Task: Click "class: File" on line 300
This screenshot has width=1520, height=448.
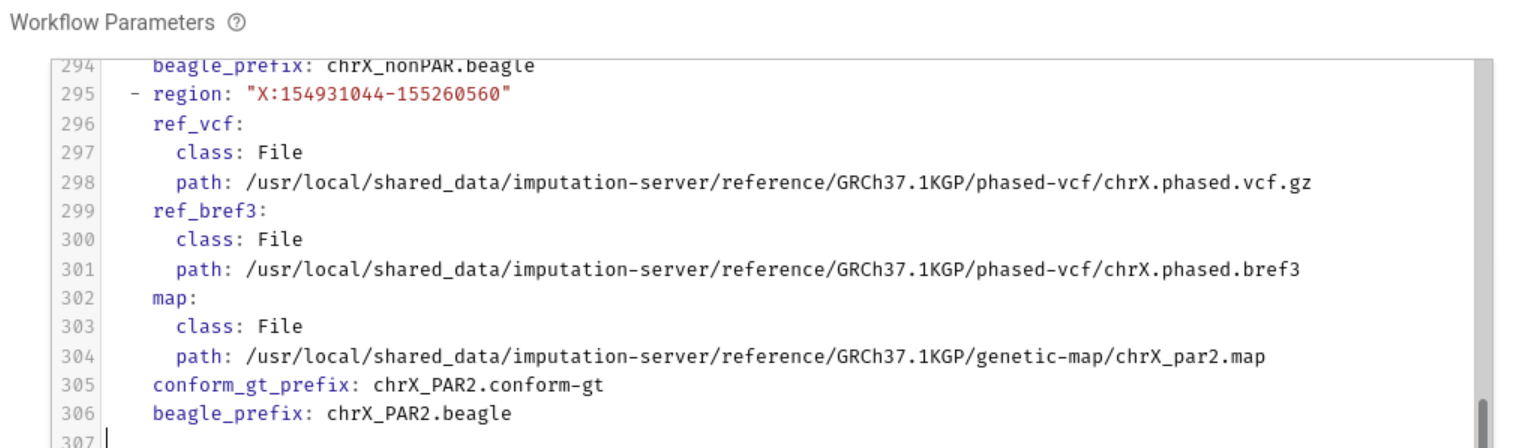Action: tap(239, 240)
